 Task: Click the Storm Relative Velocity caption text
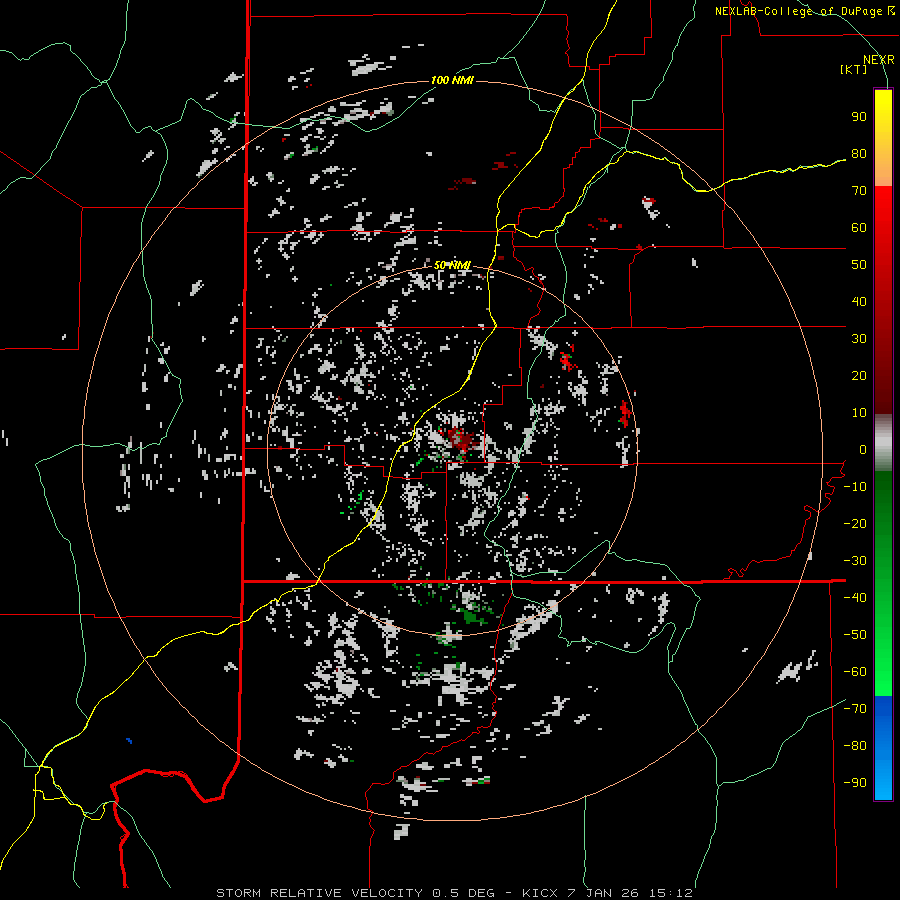pyautogui.click(x=454, y=893)
